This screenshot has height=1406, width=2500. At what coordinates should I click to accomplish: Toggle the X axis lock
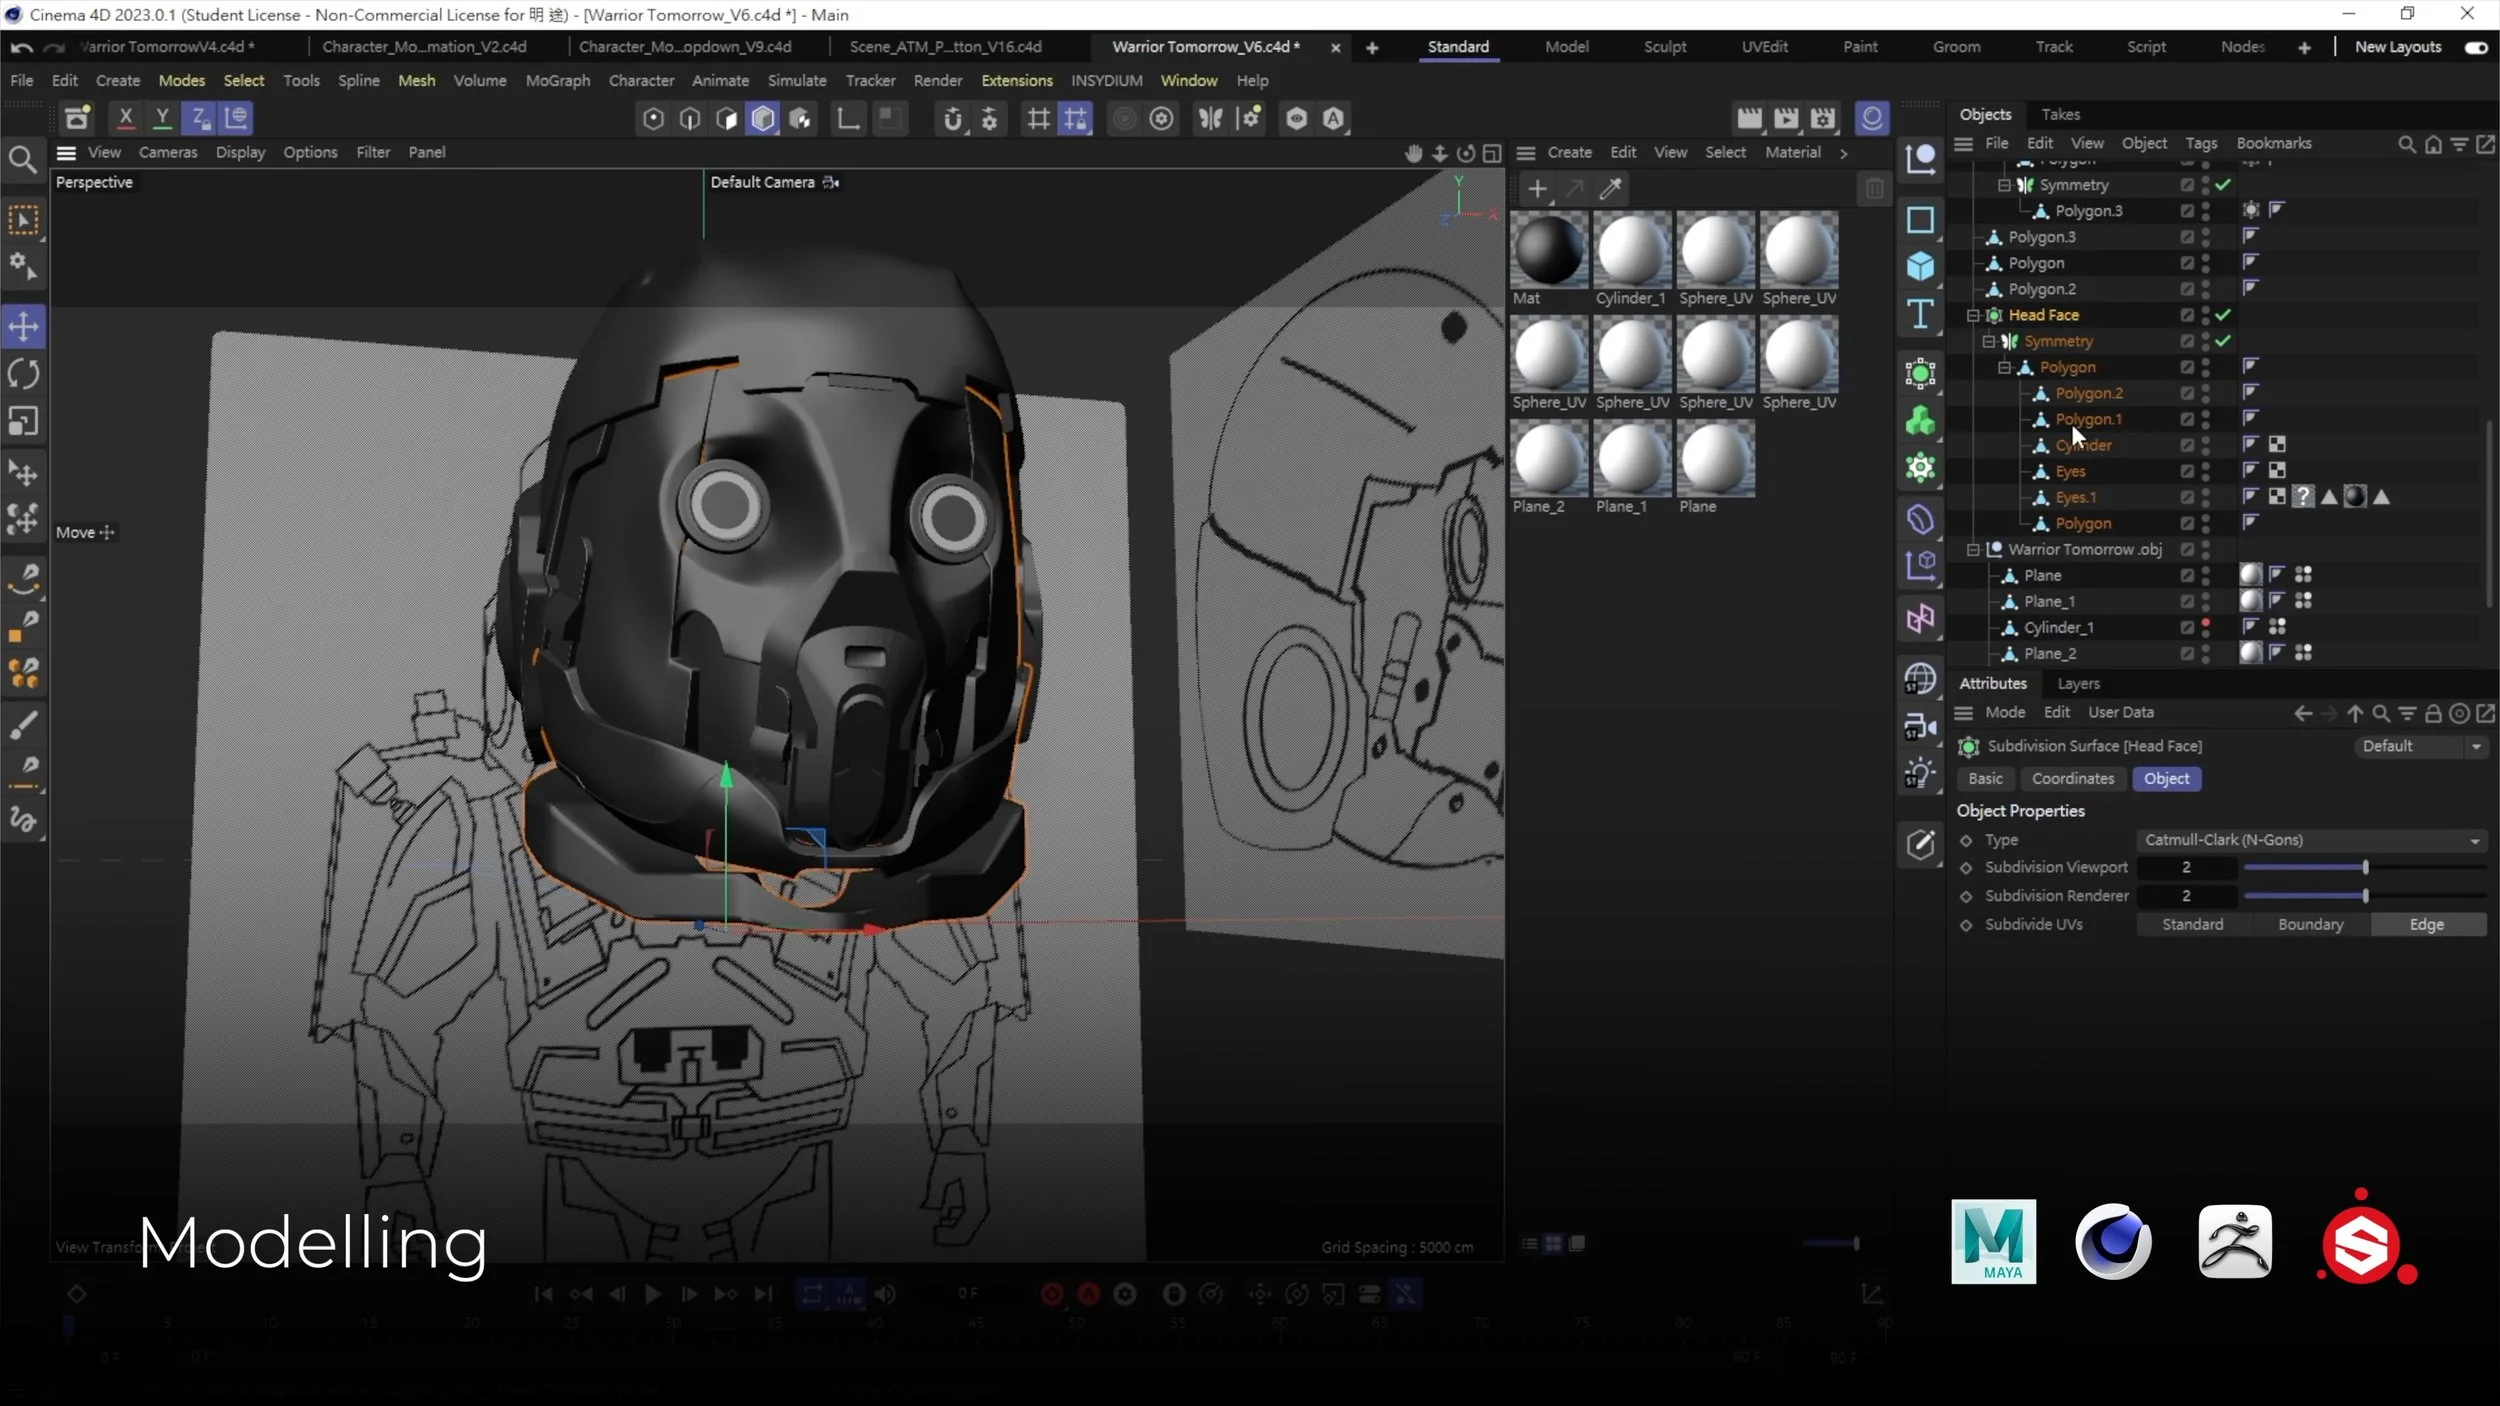(x=125, y=118)
